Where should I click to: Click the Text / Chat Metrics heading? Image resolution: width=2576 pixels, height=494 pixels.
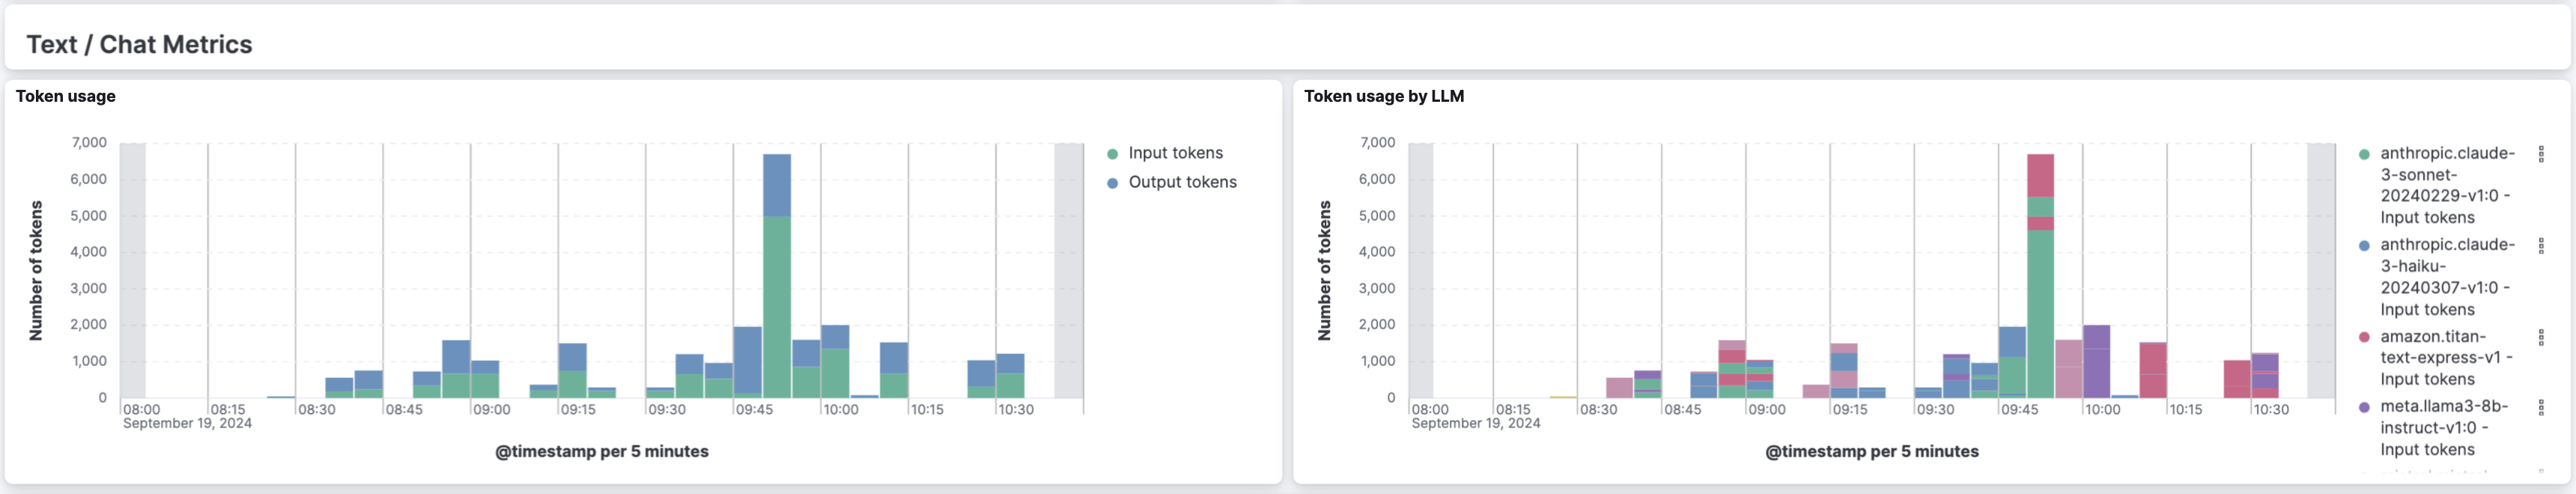pos(139,44)
